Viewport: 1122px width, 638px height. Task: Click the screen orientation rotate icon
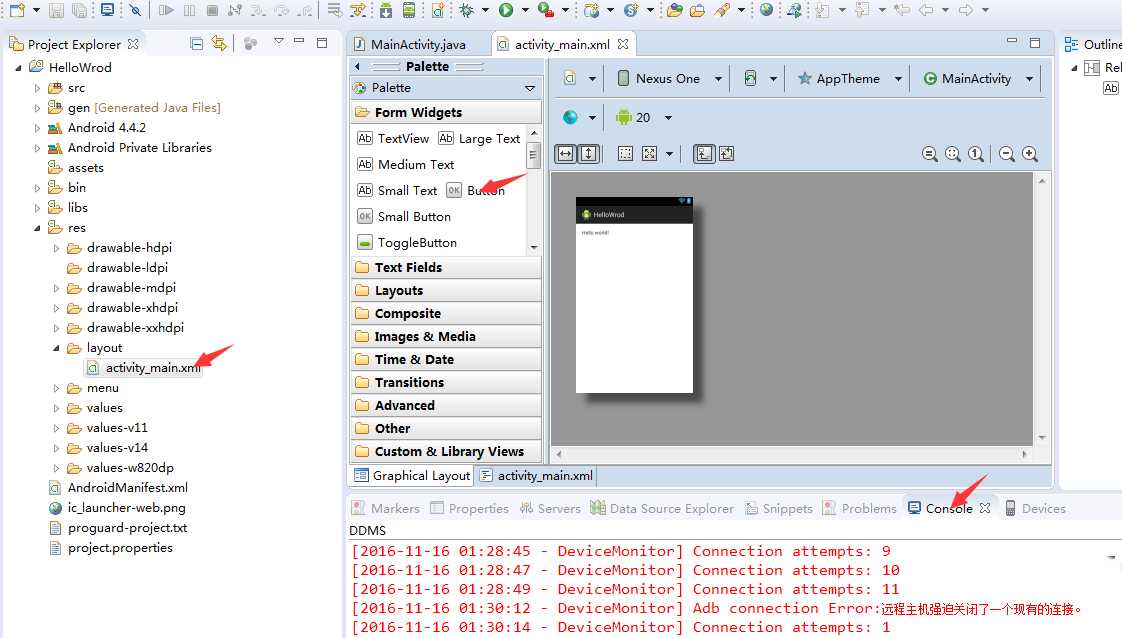pyautogui.click(x=750, y=78)
